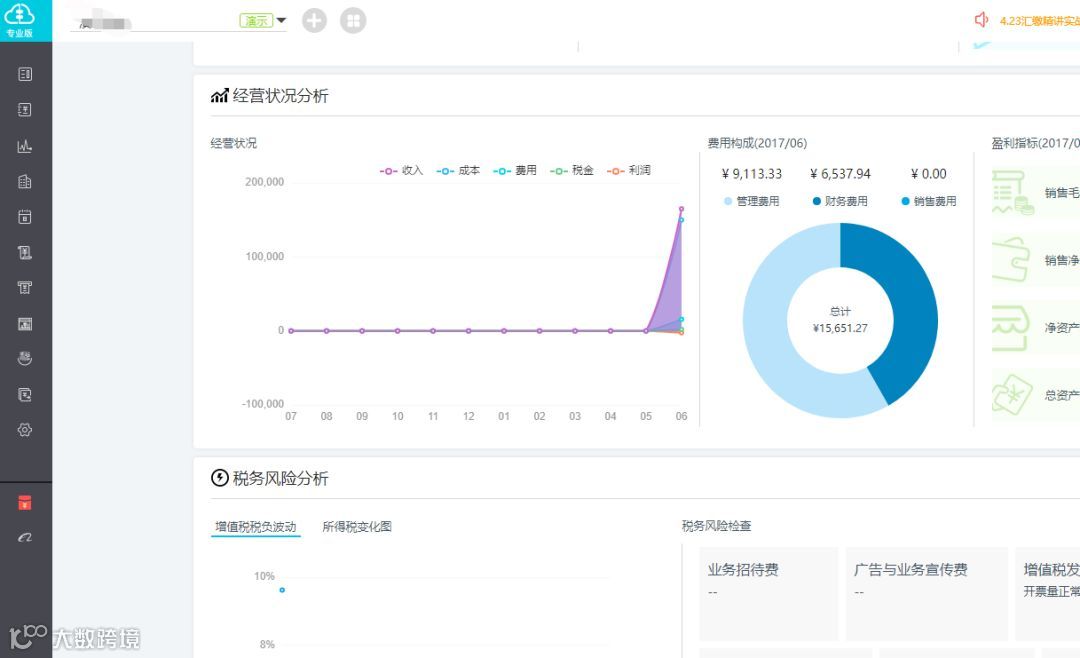Open the 4.23汇缴精讲 announcement link

1039,21
